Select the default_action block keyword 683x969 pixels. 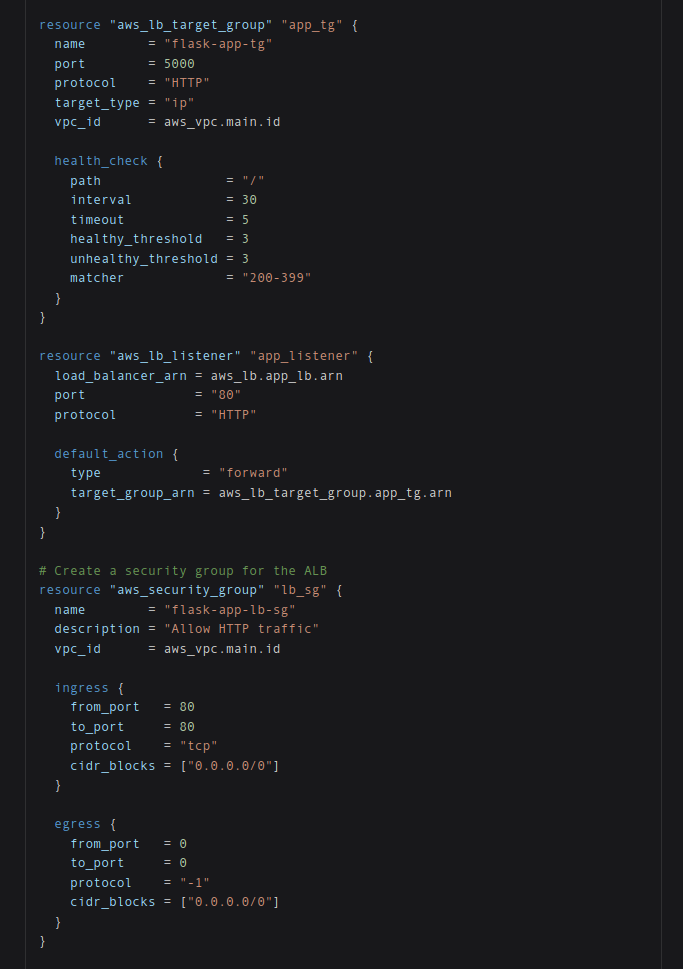pos(109,454)
